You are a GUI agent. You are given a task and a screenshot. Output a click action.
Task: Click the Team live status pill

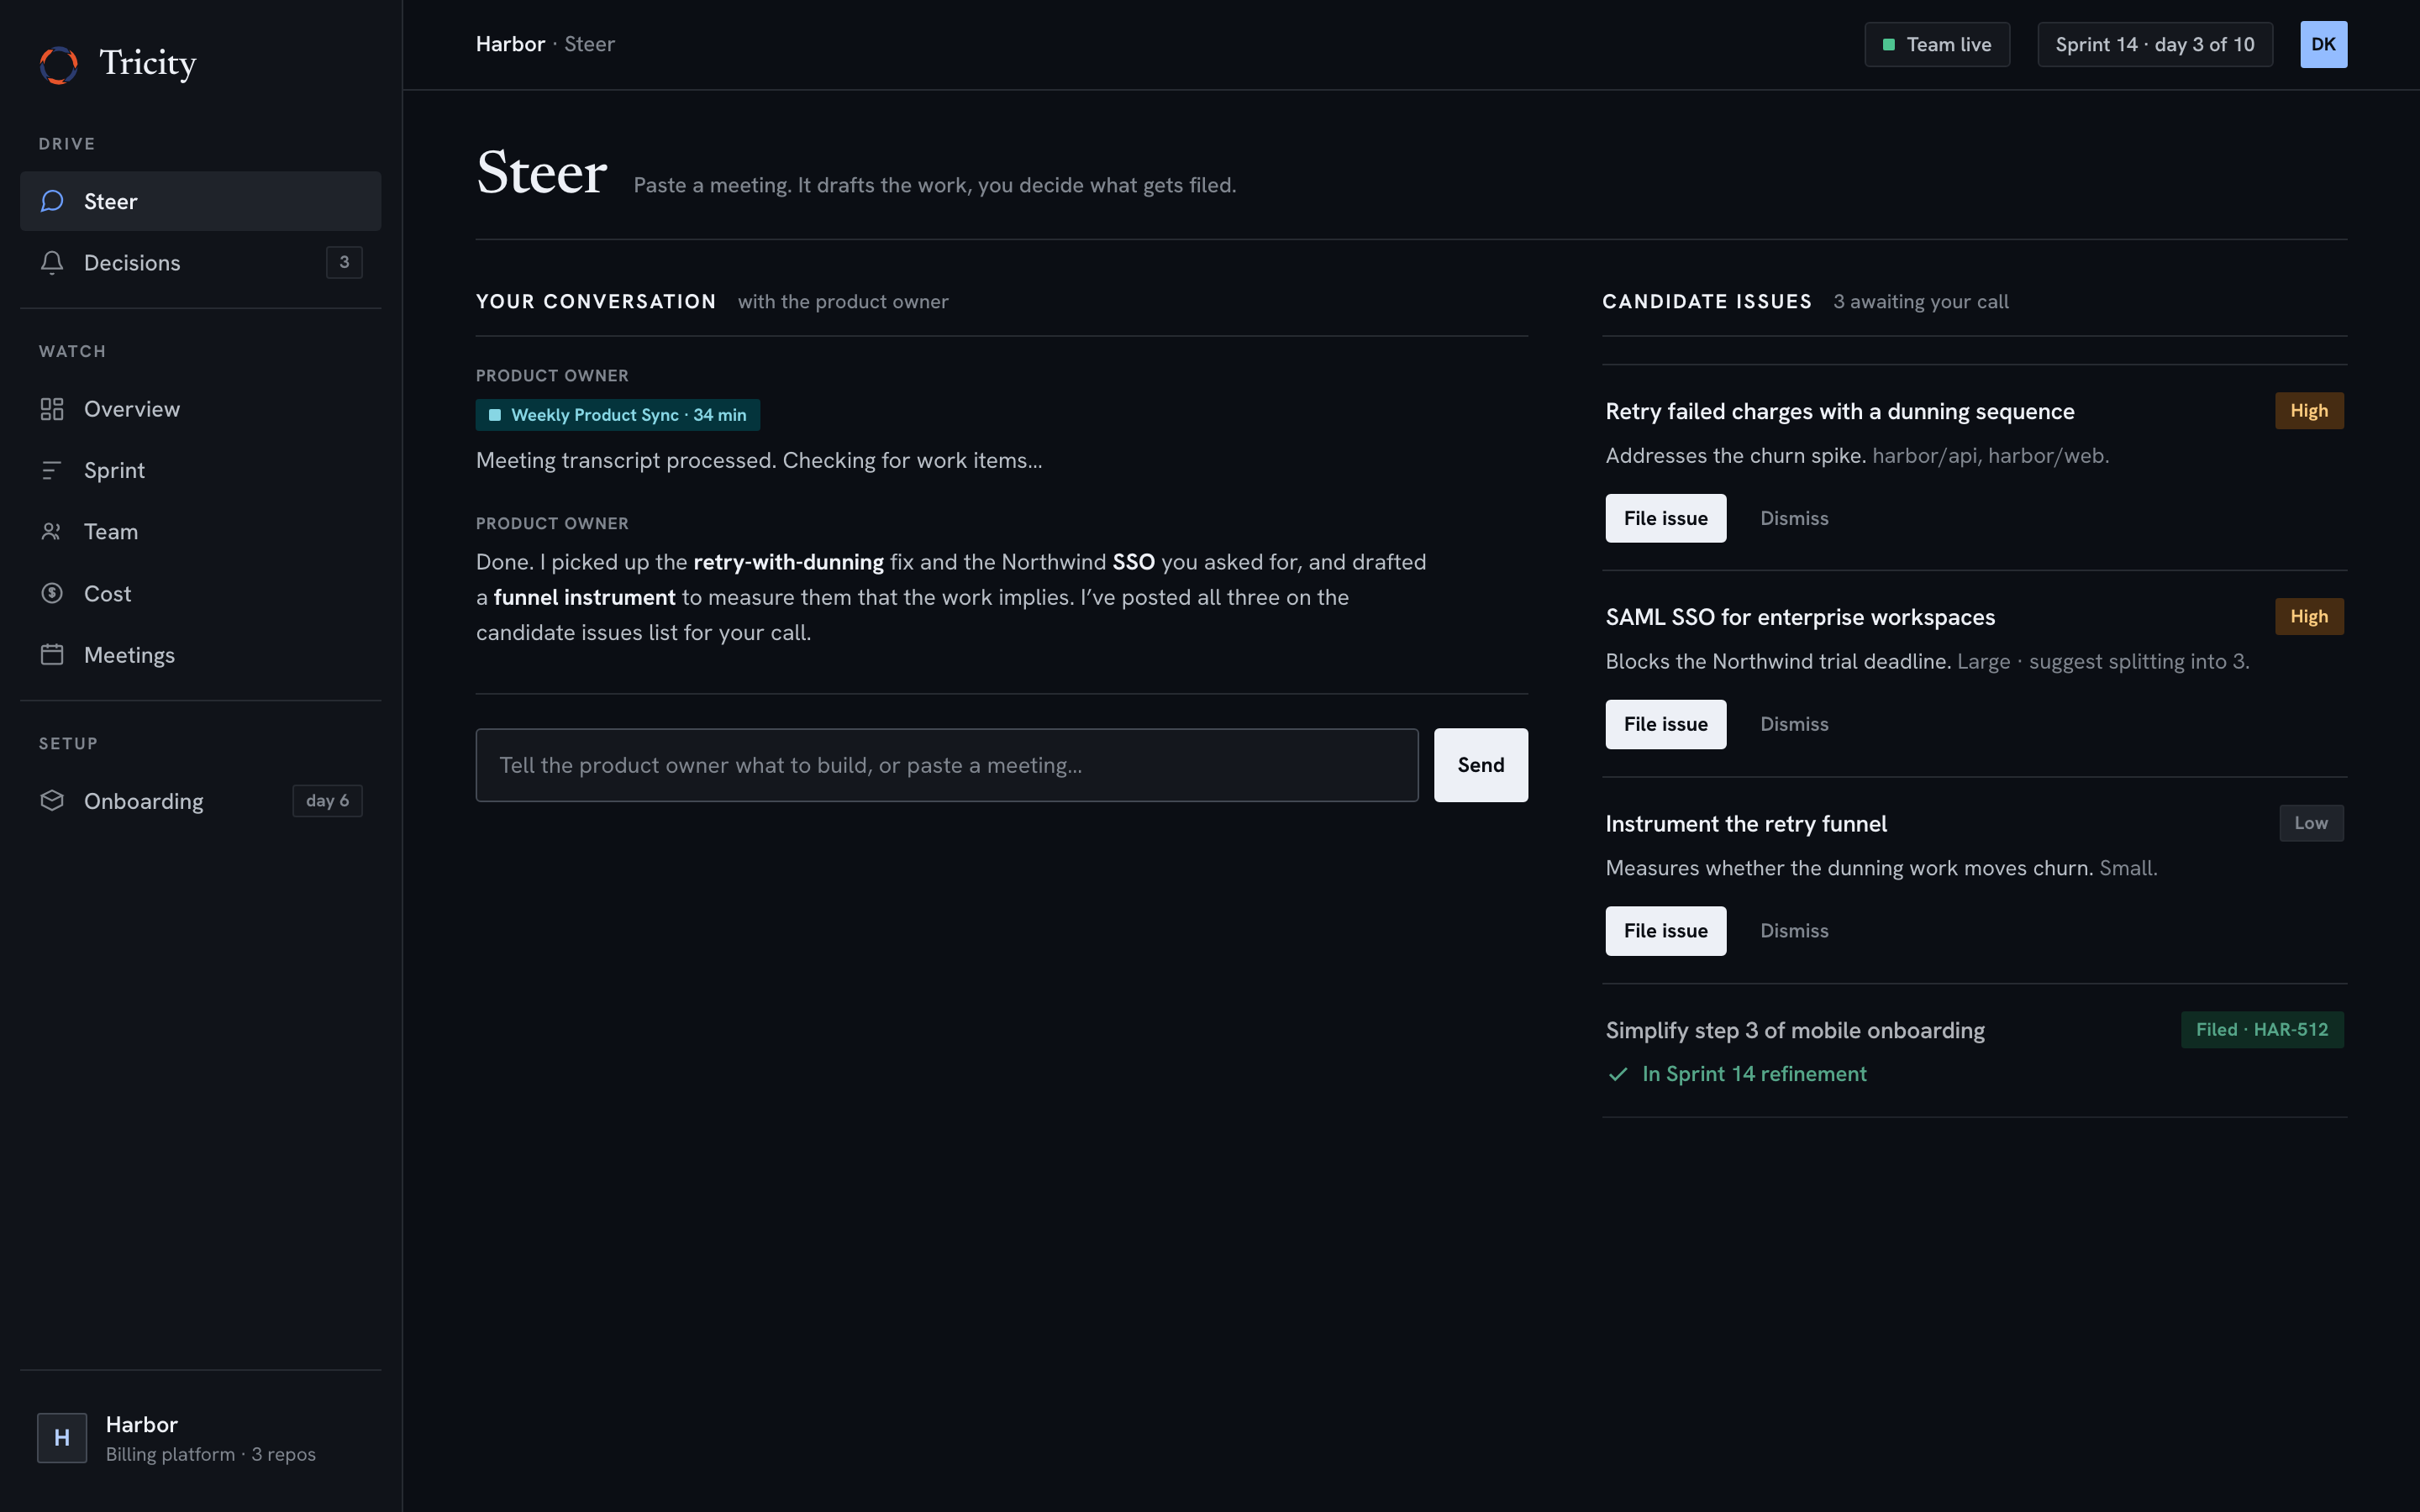pyautogui.click(x=1937, y=44)
